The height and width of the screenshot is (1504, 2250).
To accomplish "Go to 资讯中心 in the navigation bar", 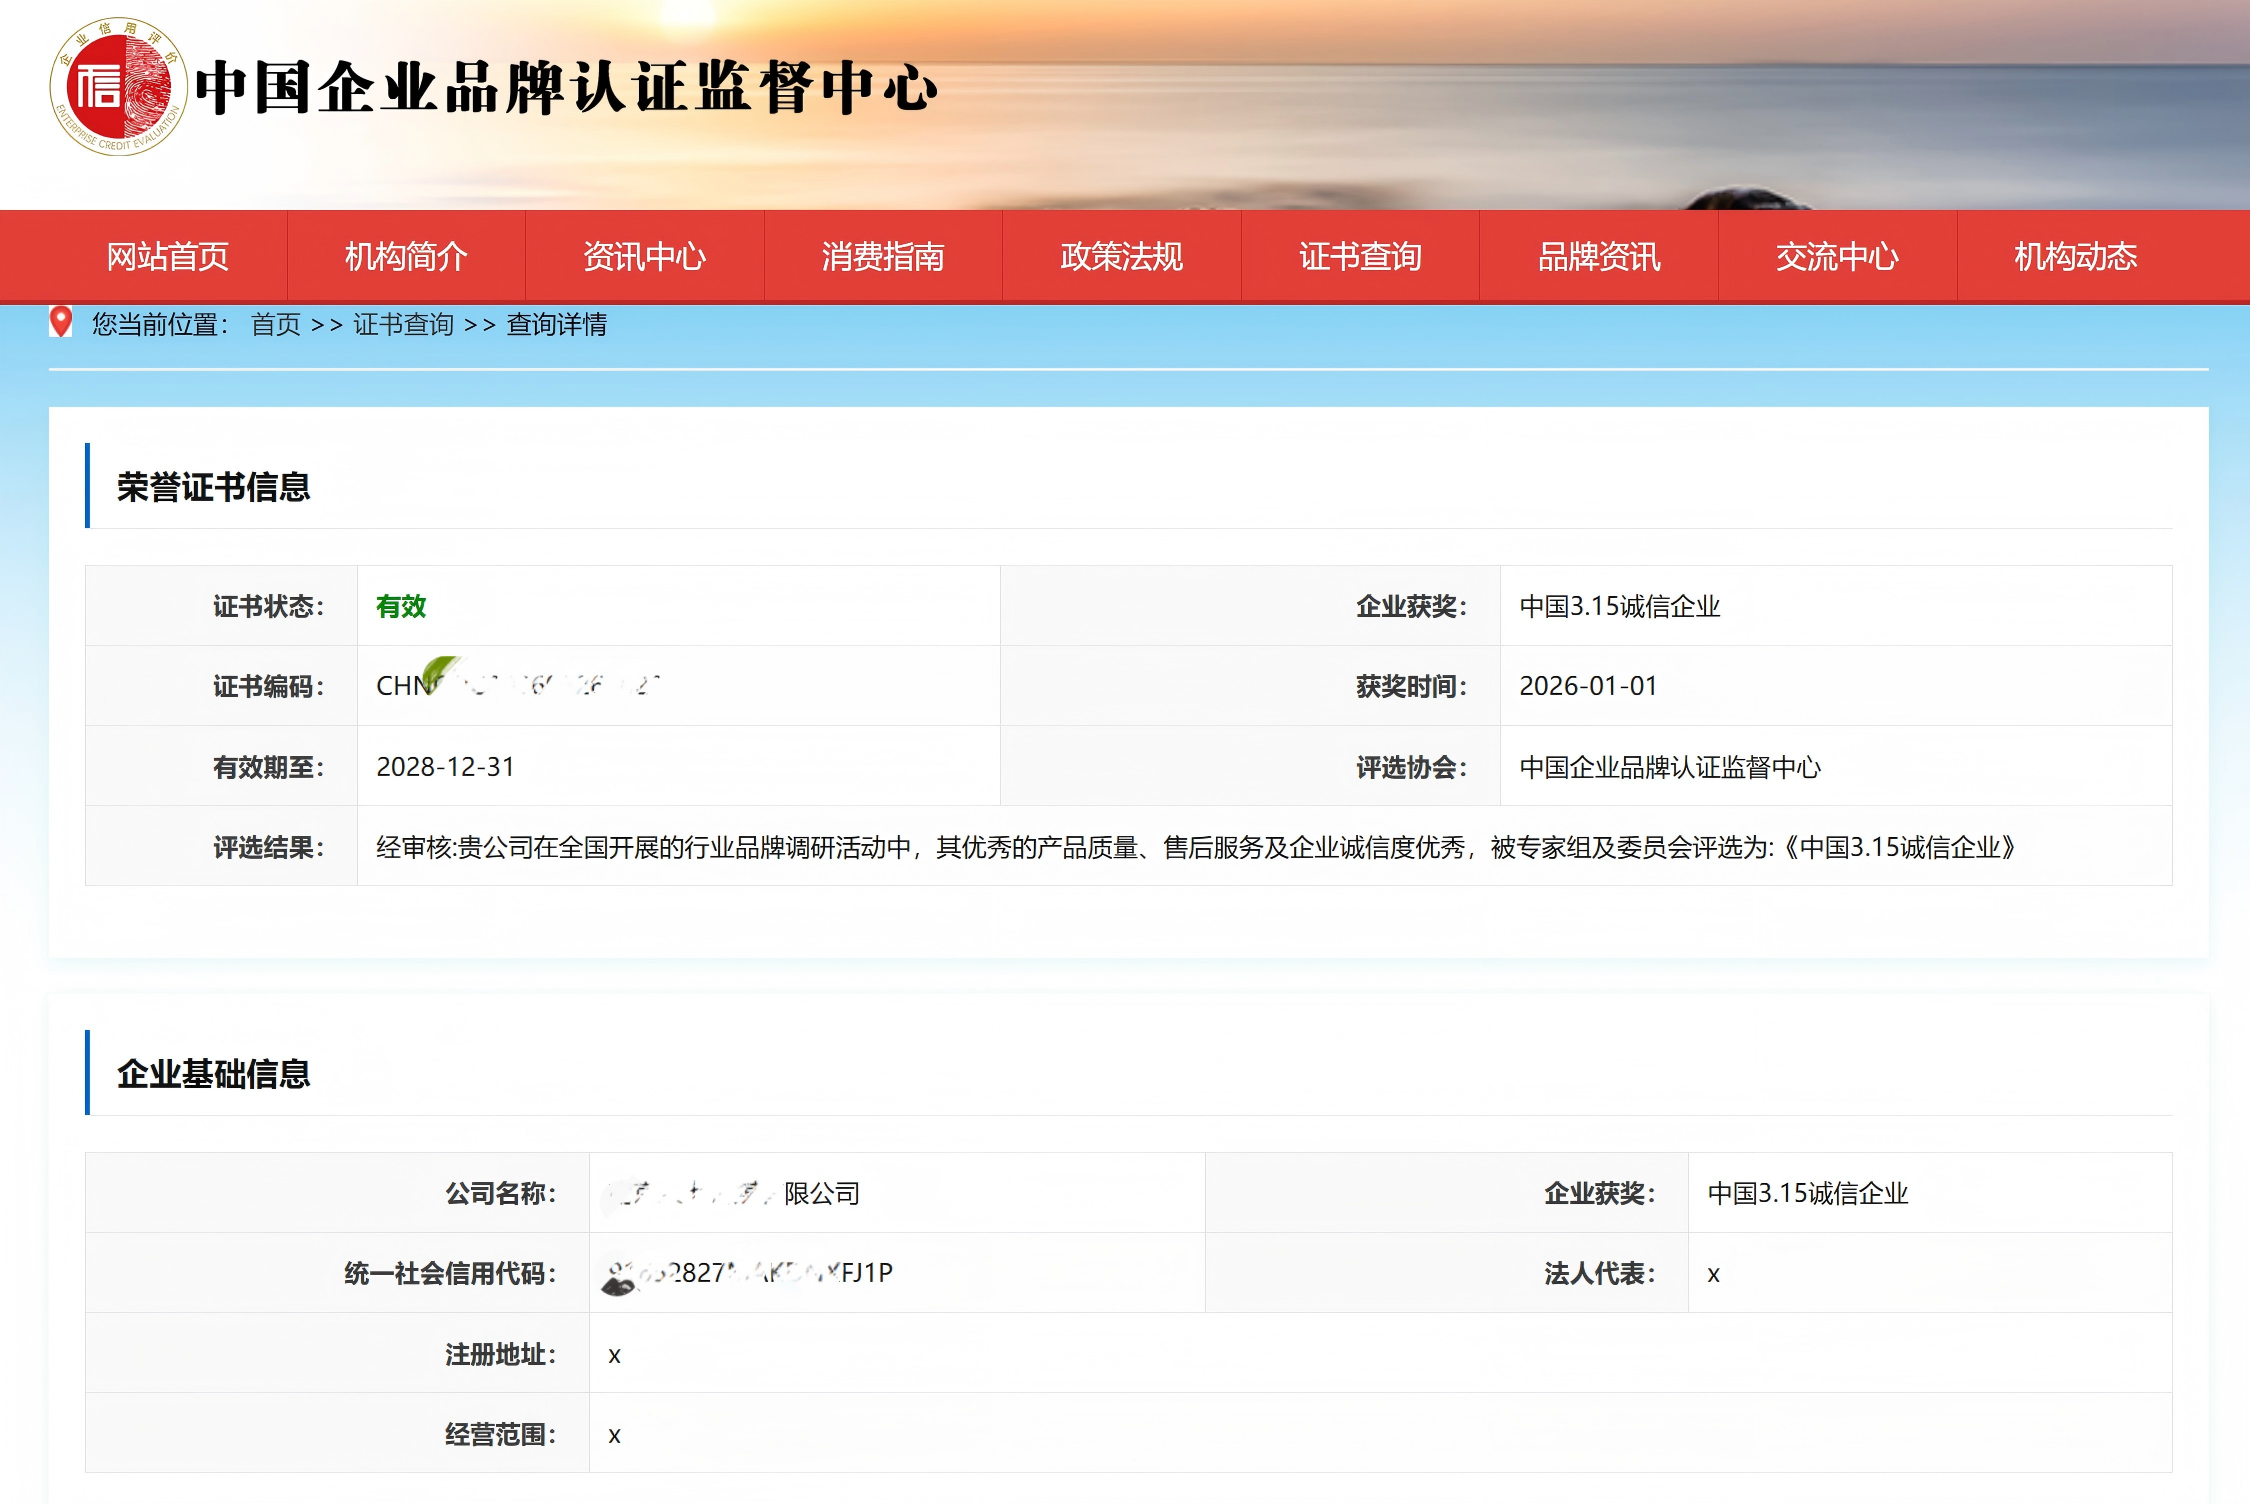I will point(645,257).
